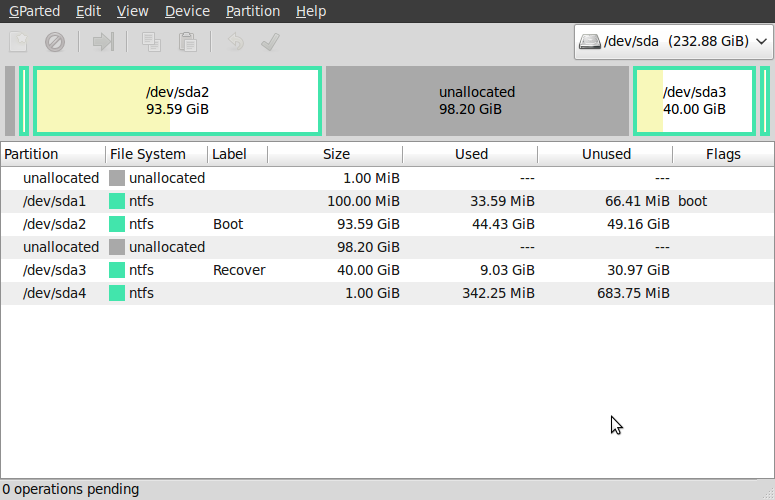Select the 98.20 GiB unallocated block in disk map
Image resolution: width=775 pixels, height=500 pixels.
click(477, 100)
